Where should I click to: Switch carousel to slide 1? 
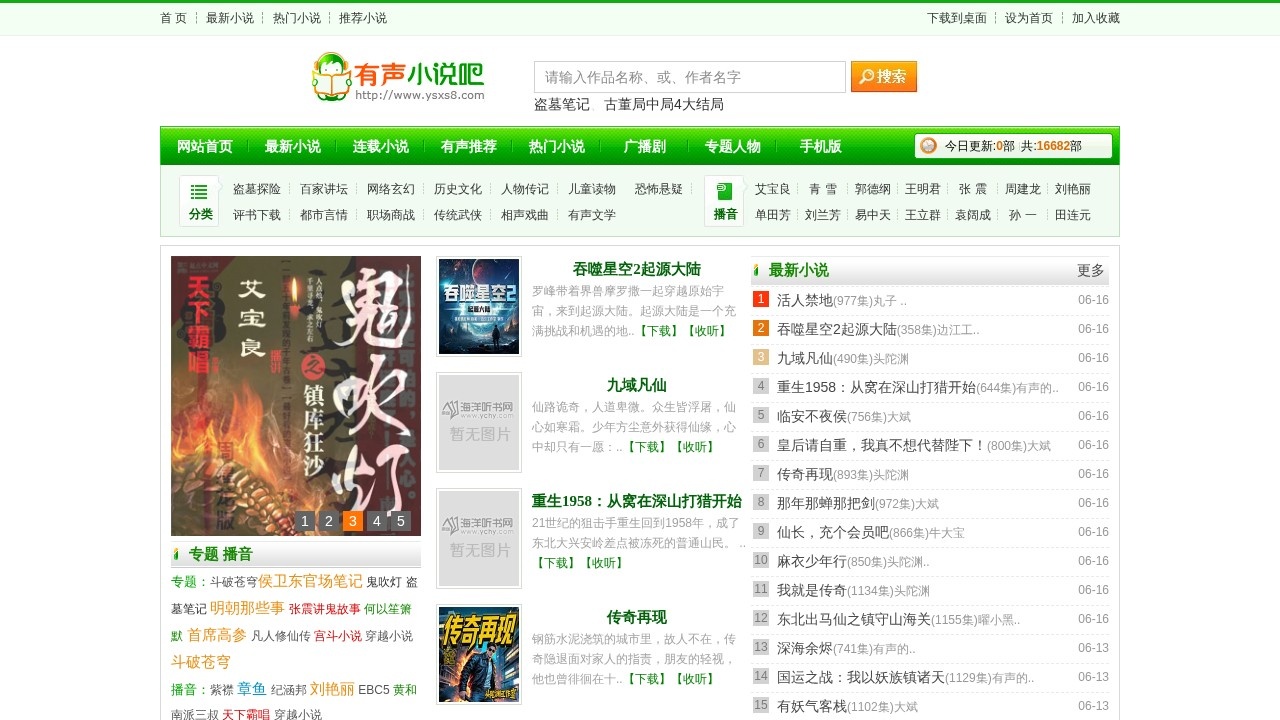[x=305, y=521]
